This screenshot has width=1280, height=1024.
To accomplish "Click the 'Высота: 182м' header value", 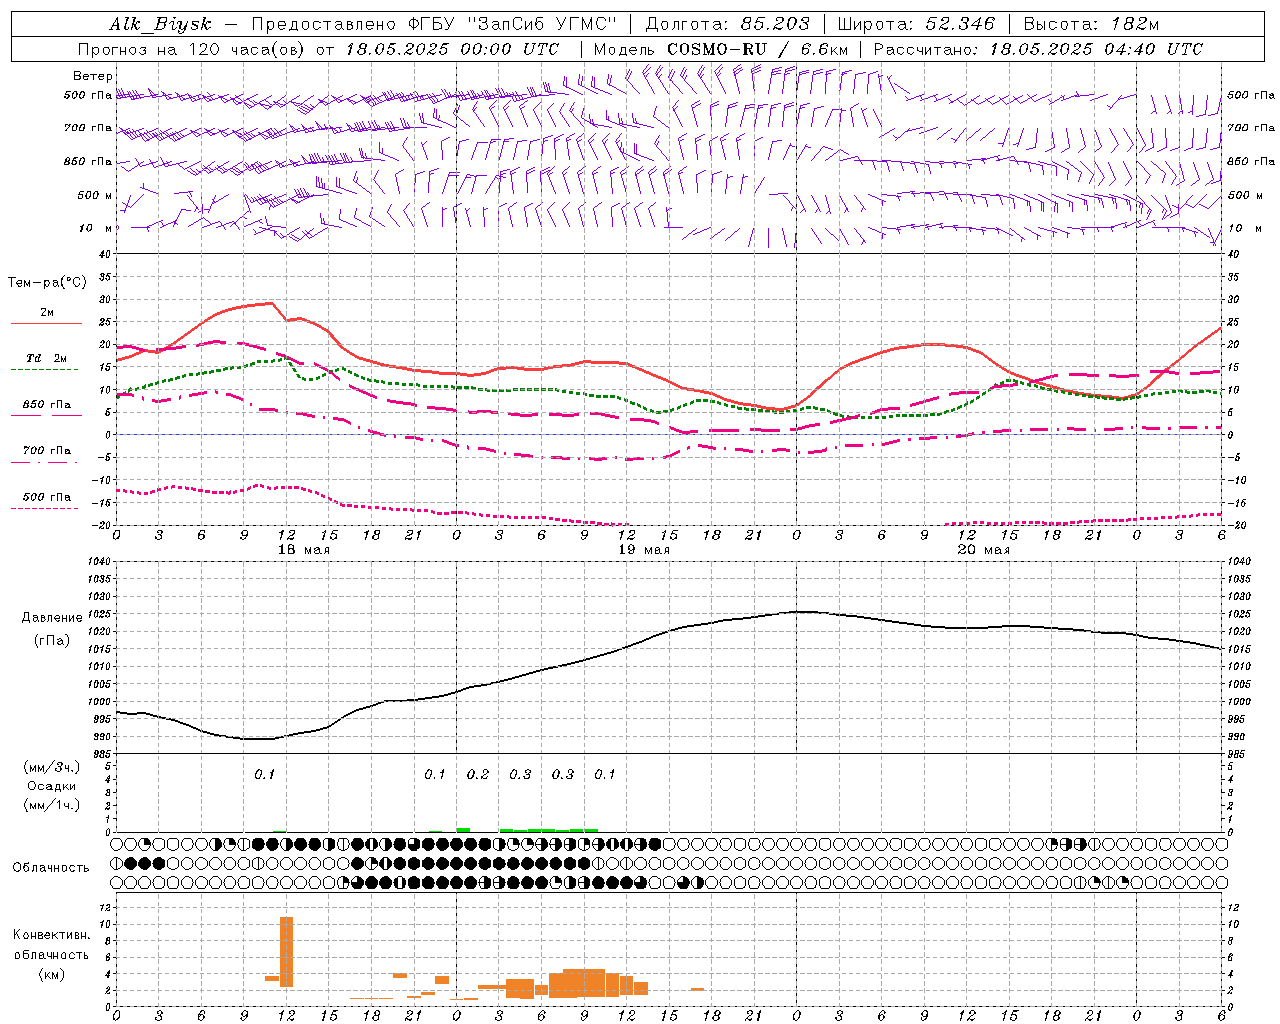I will [x=1091, y=24].
